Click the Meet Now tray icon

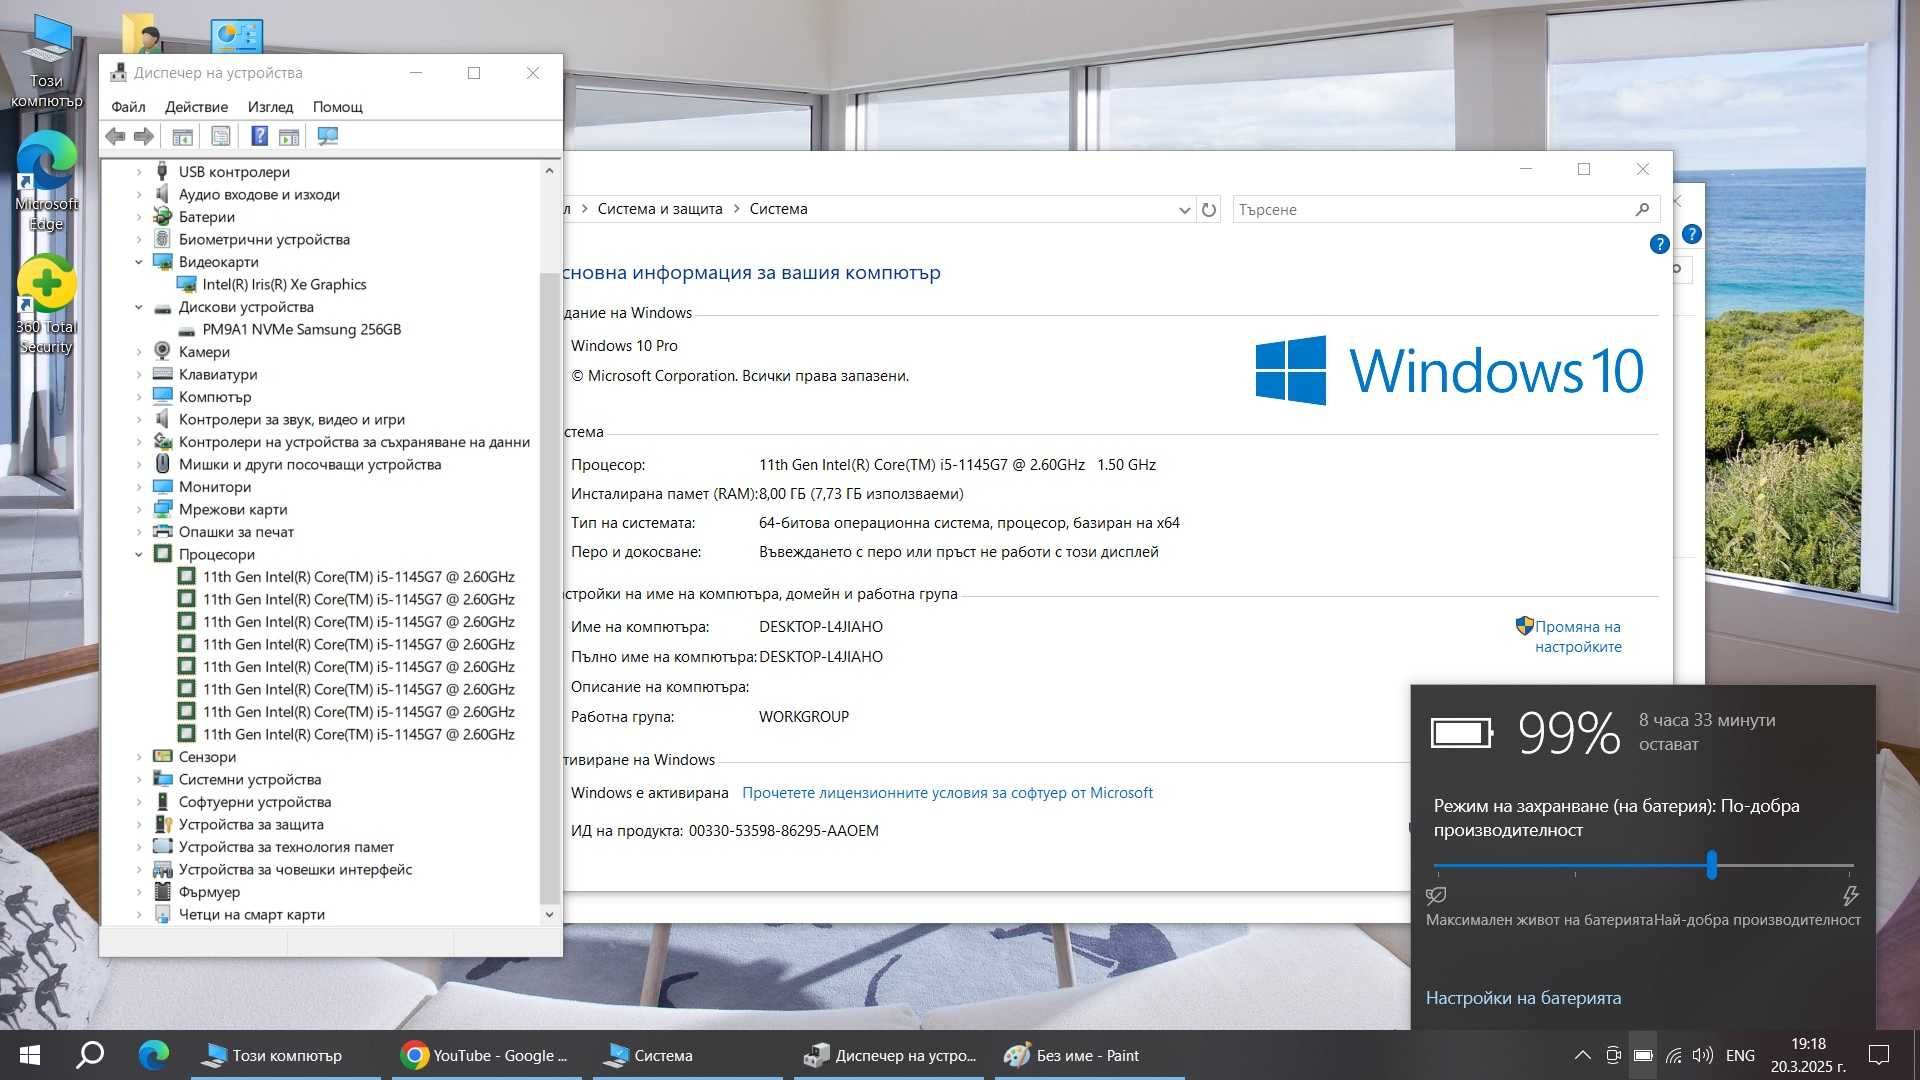(x=1613, y=1055)
